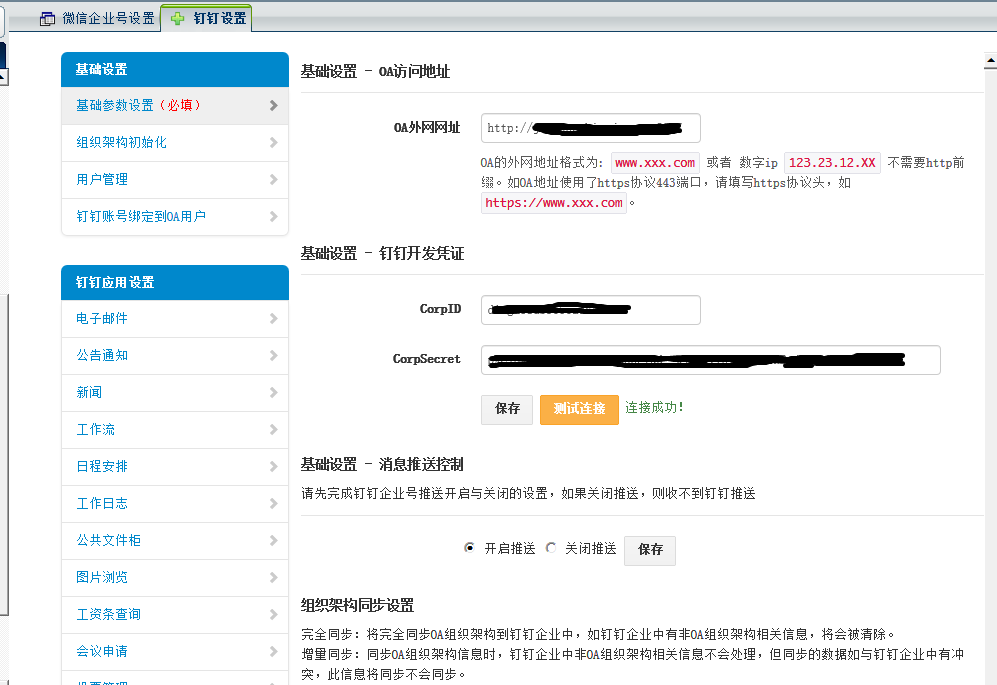This screenshot has height=685, width=997.
Task: Select the 开启推送 radio button
Action: (x=469, y=548)
